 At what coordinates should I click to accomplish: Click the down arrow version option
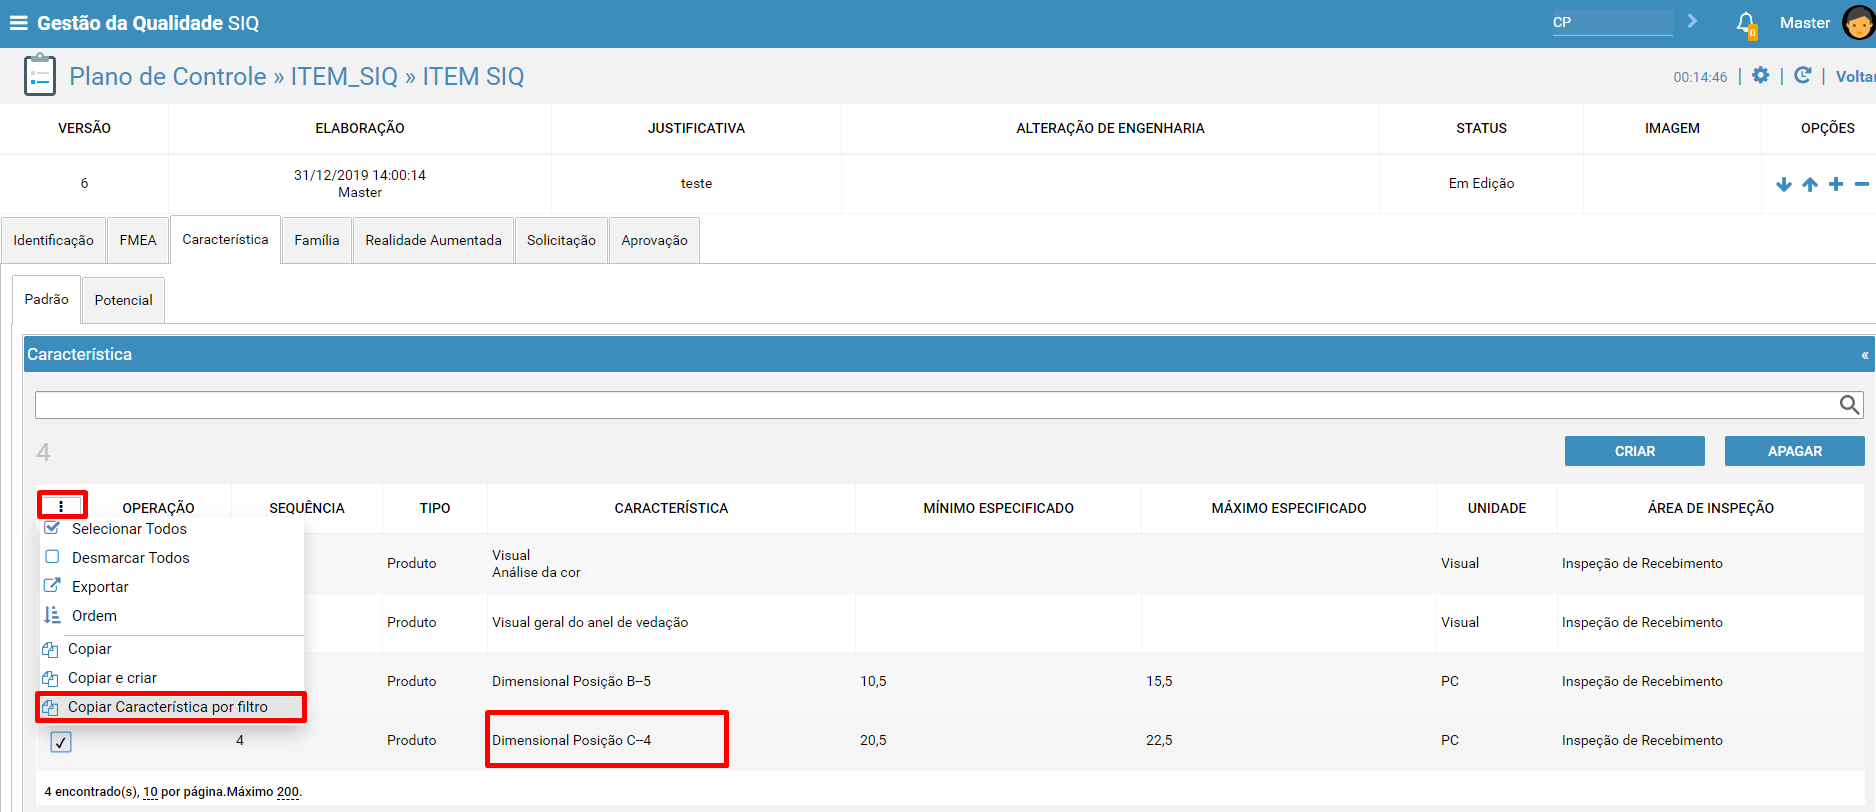[1784, 184]
